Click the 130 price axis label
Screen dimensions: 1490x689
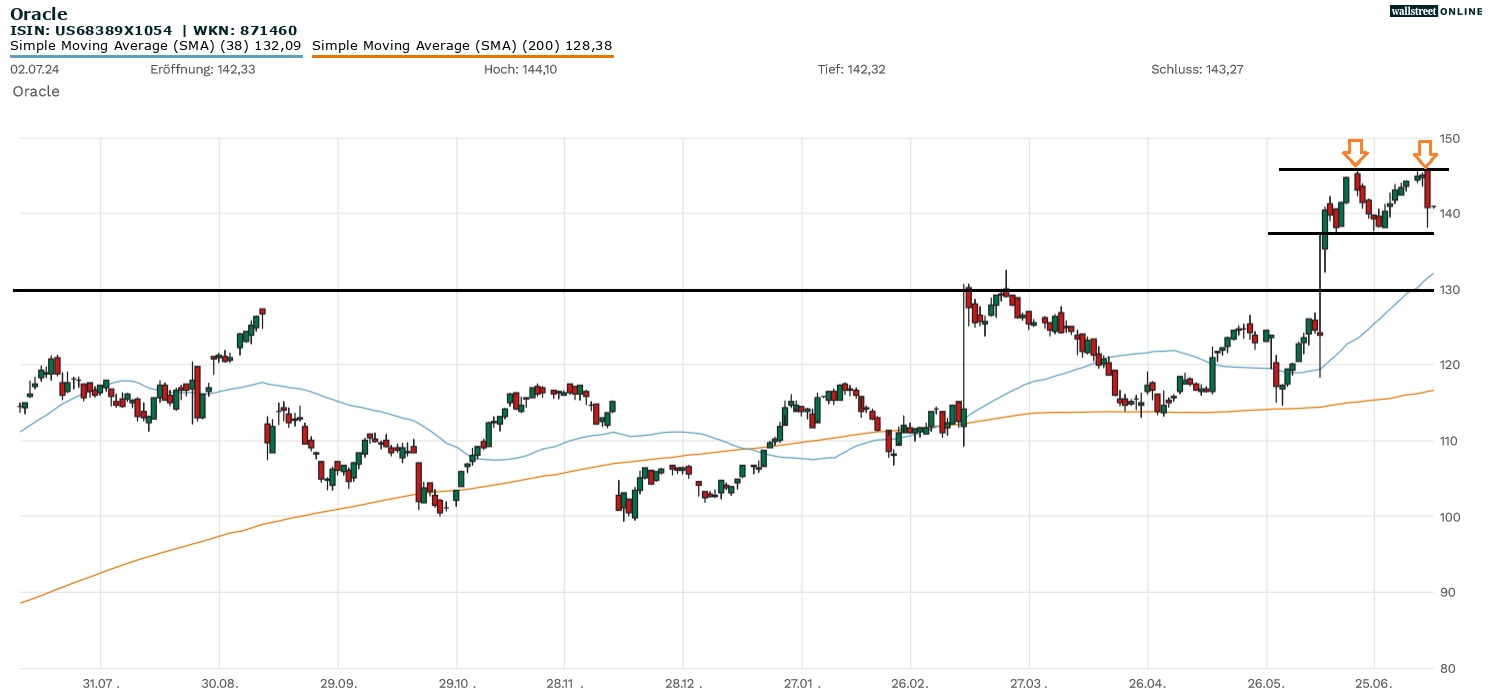1449,290
